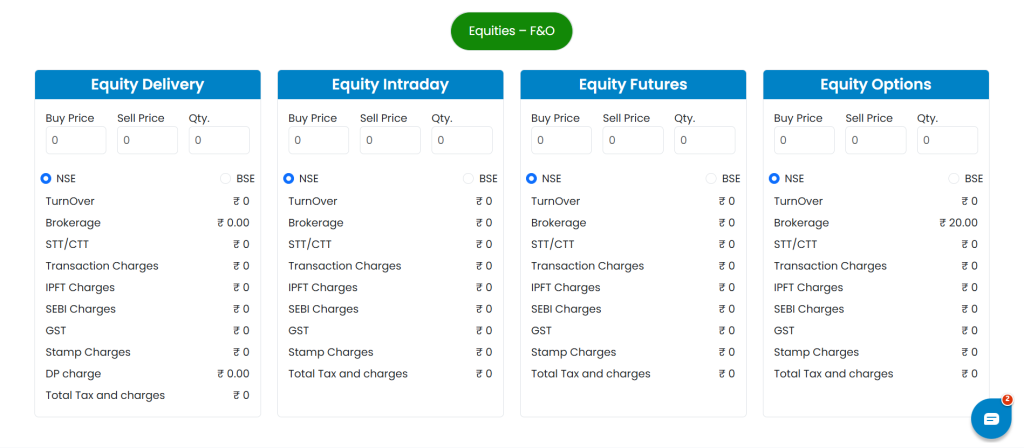This screenshot has height=448, width=1024.
Task: Click DP charge label in Equity Delivery
Action: 73,374
